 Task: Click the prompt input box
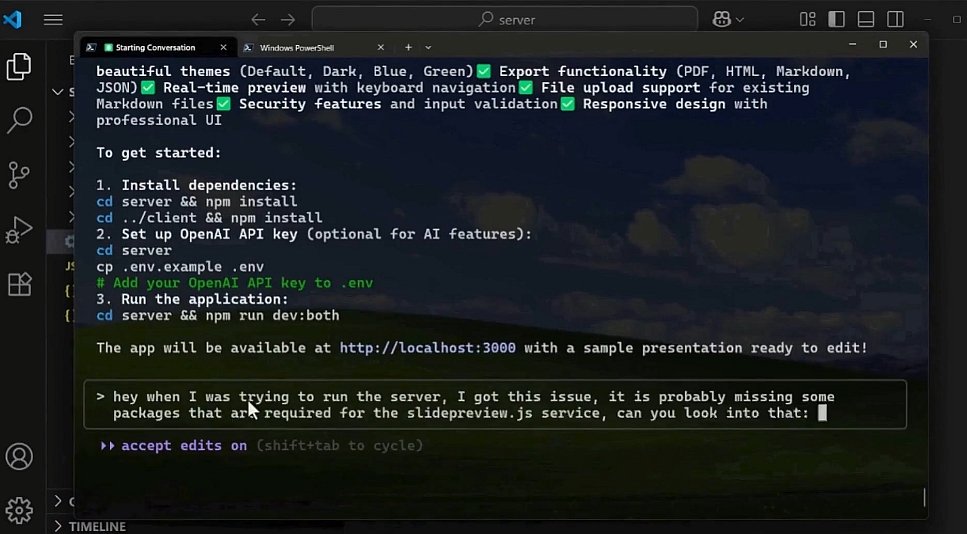click(495, 405)
